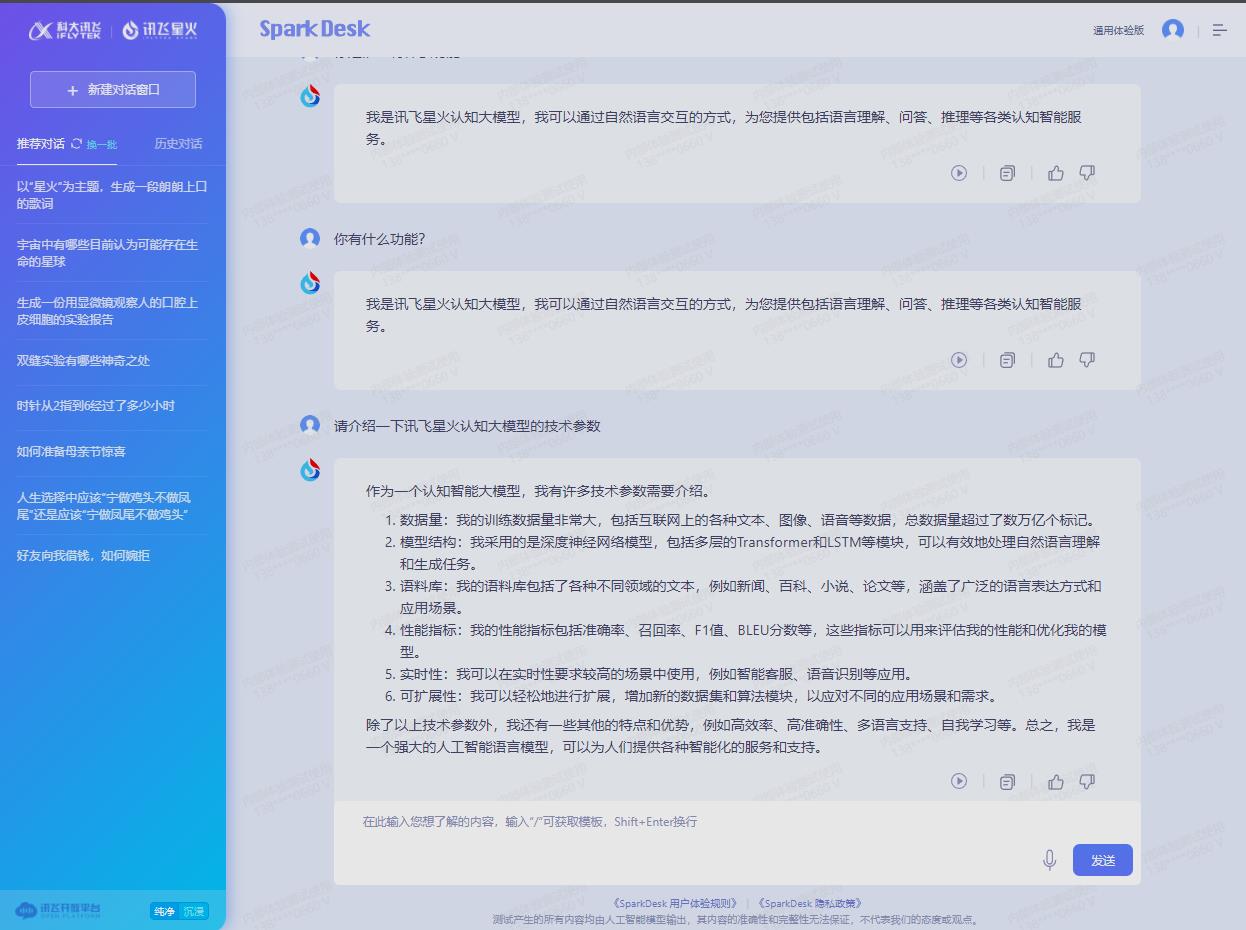Select the suggestion about lyrics themed "星火"
The height and width of the screenshot is (930, 1246).
pyautogui.click(x=112, y=195)
